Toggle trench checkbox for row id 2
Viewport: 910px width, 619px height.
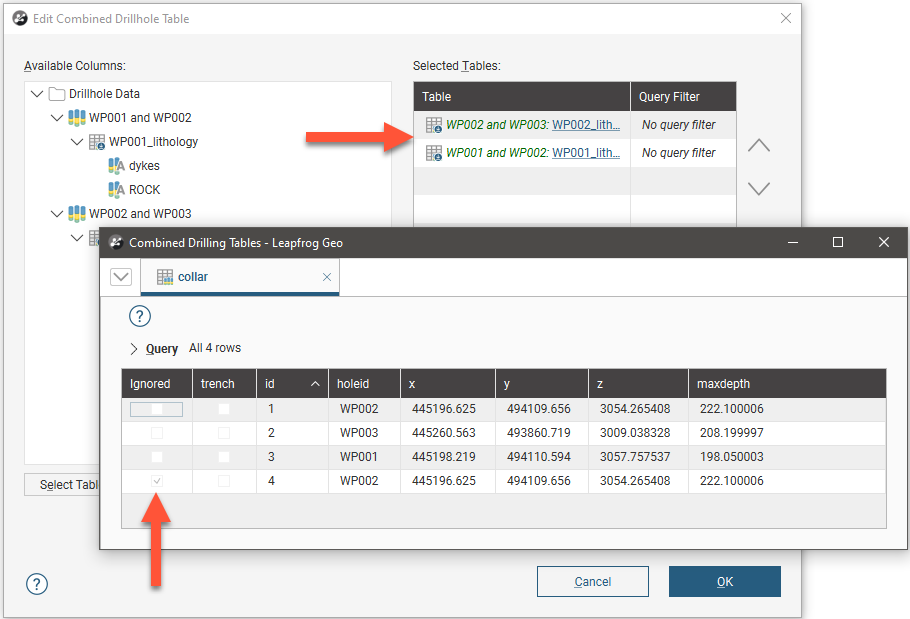point(223,433)
